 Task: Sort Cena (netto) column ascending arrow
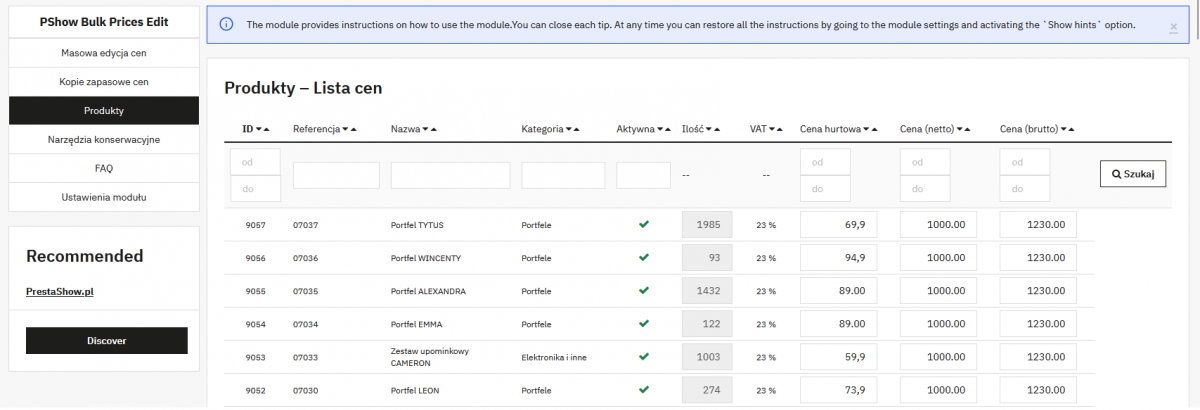pos(967,129)
